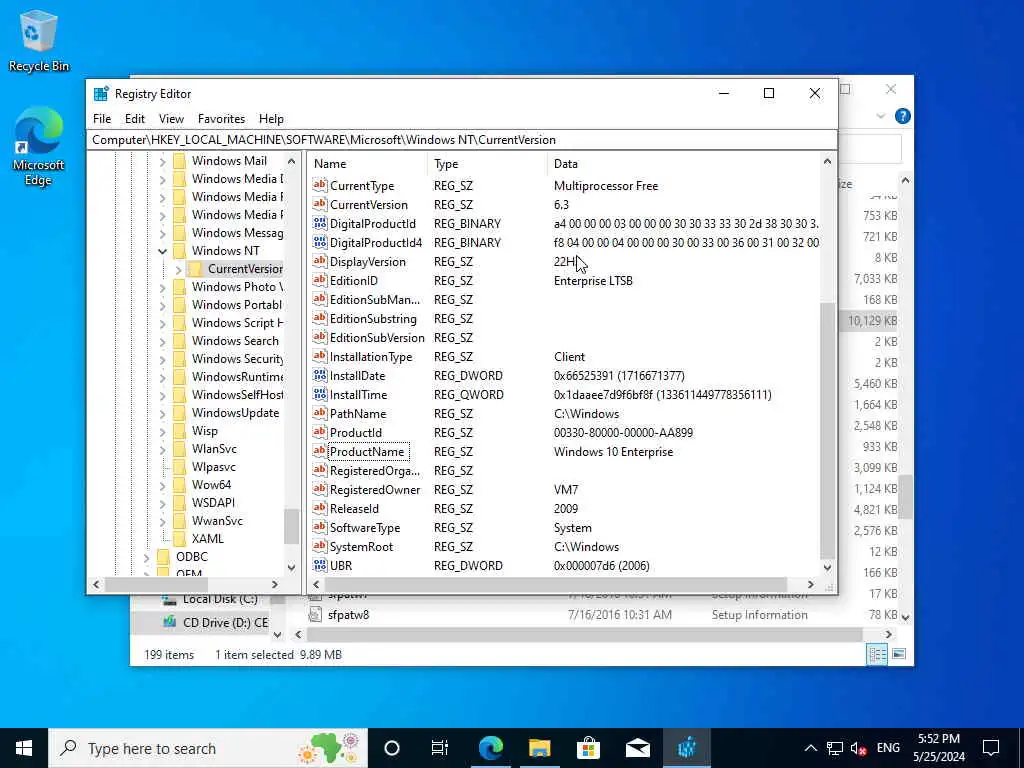Click the Registry Editor title bar icon

pos(101,93)
